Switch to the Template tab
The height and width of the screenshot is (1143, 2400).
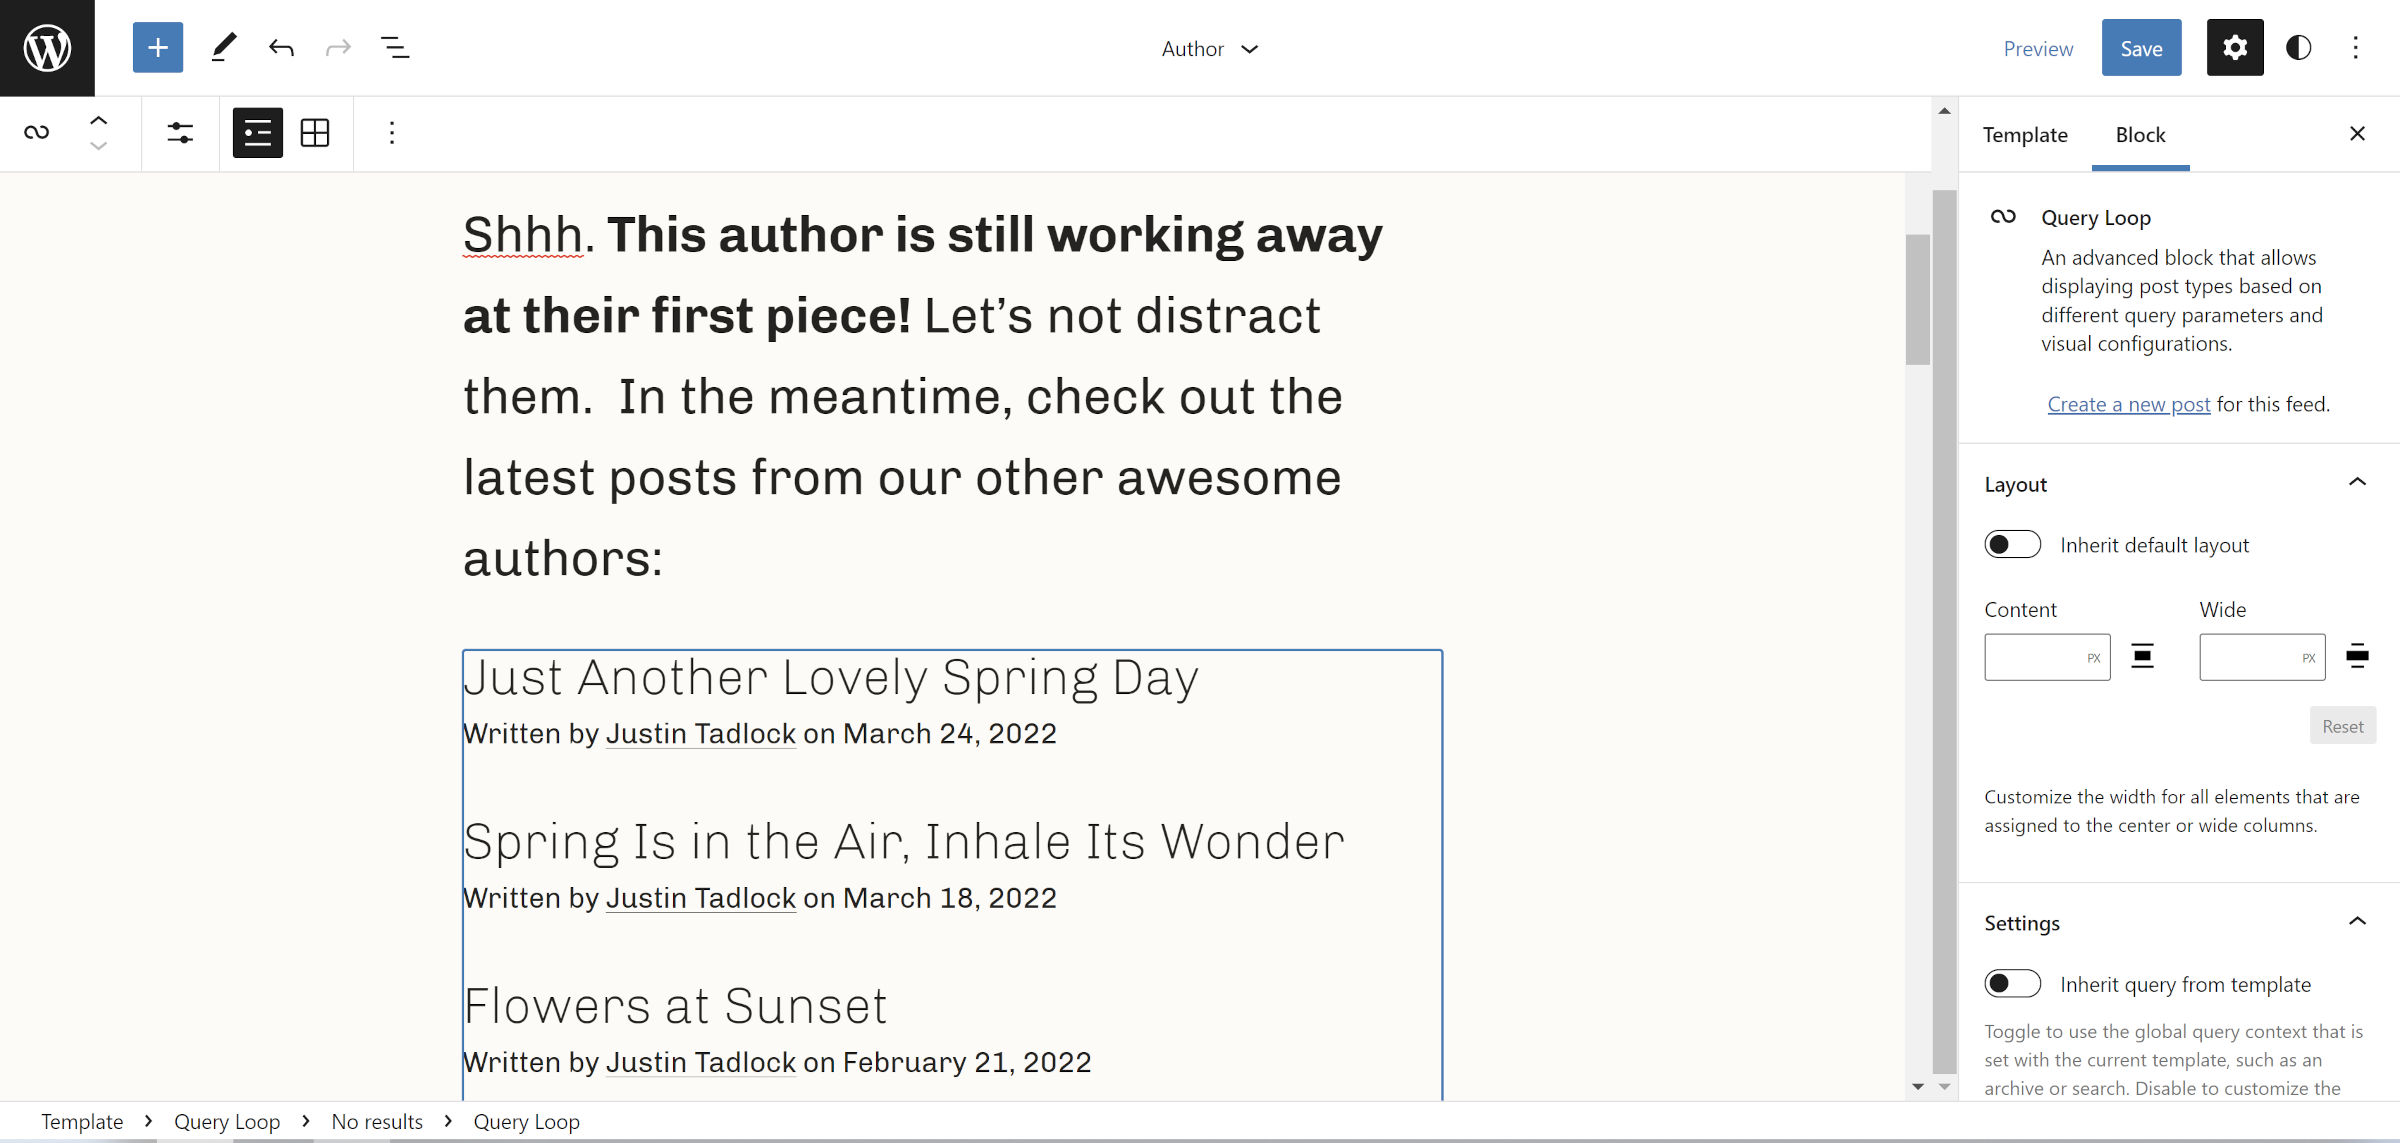click(x=2025, y=134)
